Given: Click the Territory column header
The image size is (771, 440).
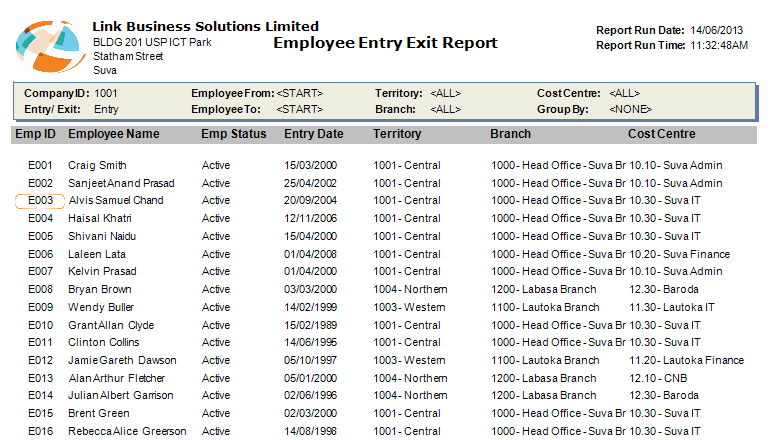Looking at the screenshot, I should click(397, 134).
